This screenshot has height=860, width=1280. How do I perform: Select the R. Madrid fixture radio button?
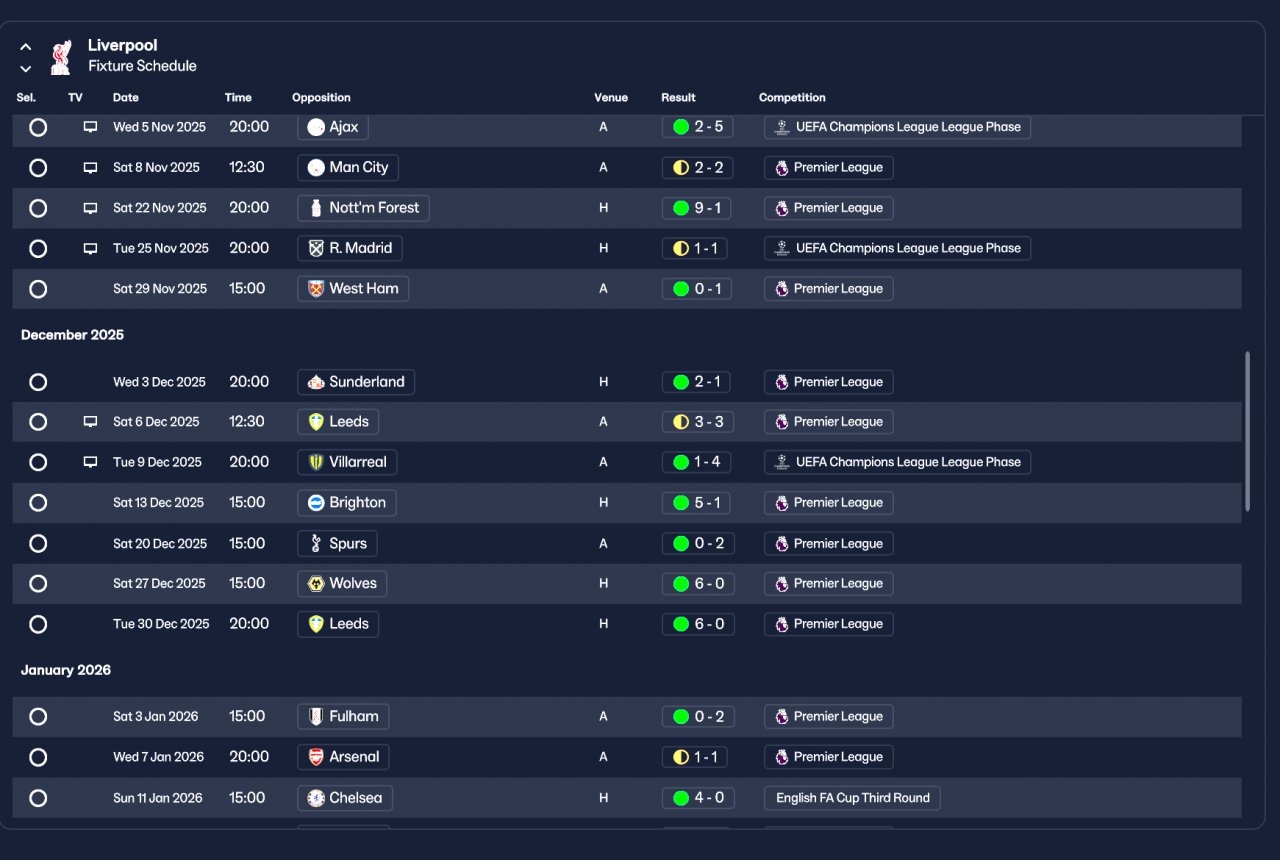click(38, 248)
